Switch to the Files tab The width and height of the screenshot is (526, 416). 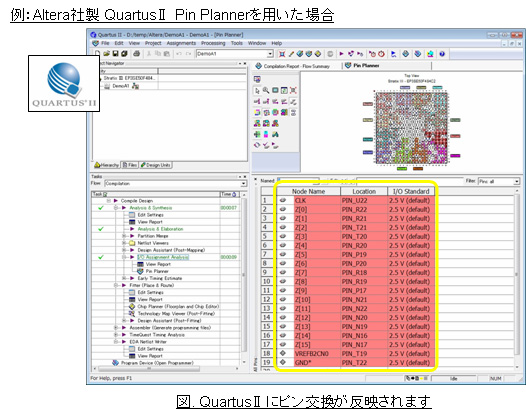pos(129,165)
